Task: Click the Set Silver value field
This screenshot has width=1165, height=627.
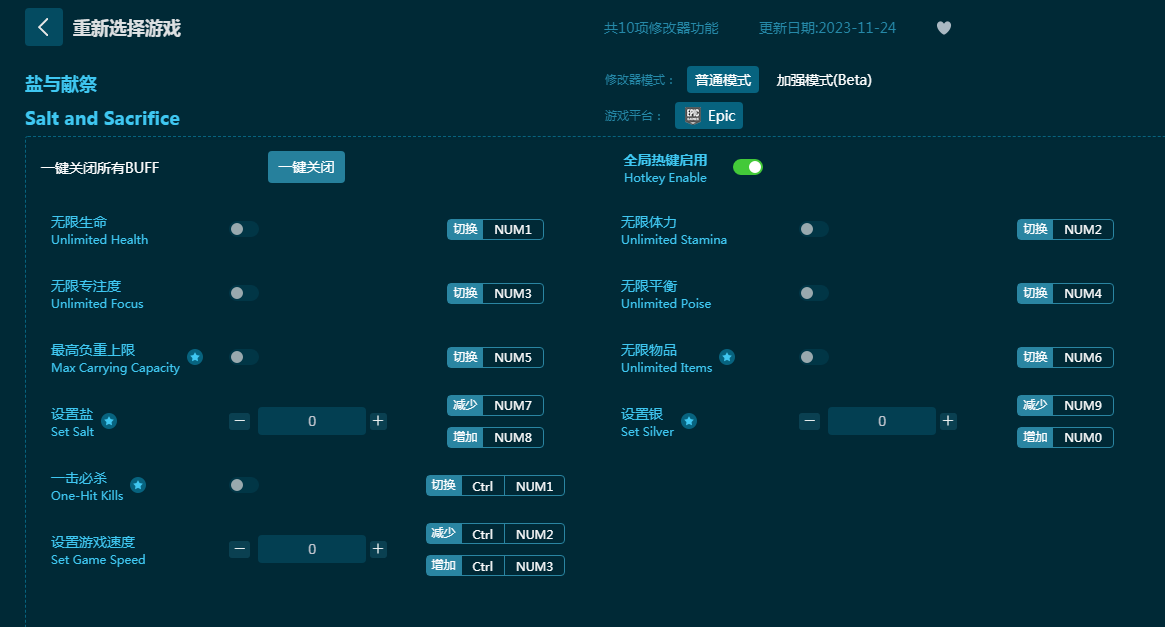Action: (882, 421)
